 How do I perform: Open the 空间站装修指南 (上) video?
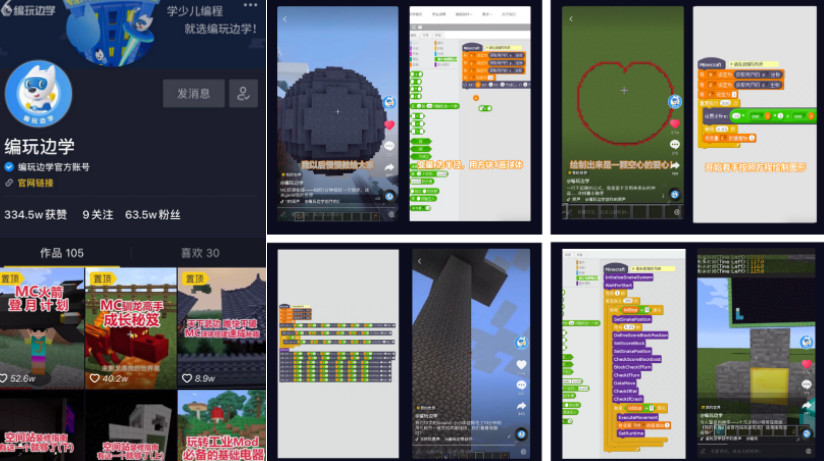point(131,426)
